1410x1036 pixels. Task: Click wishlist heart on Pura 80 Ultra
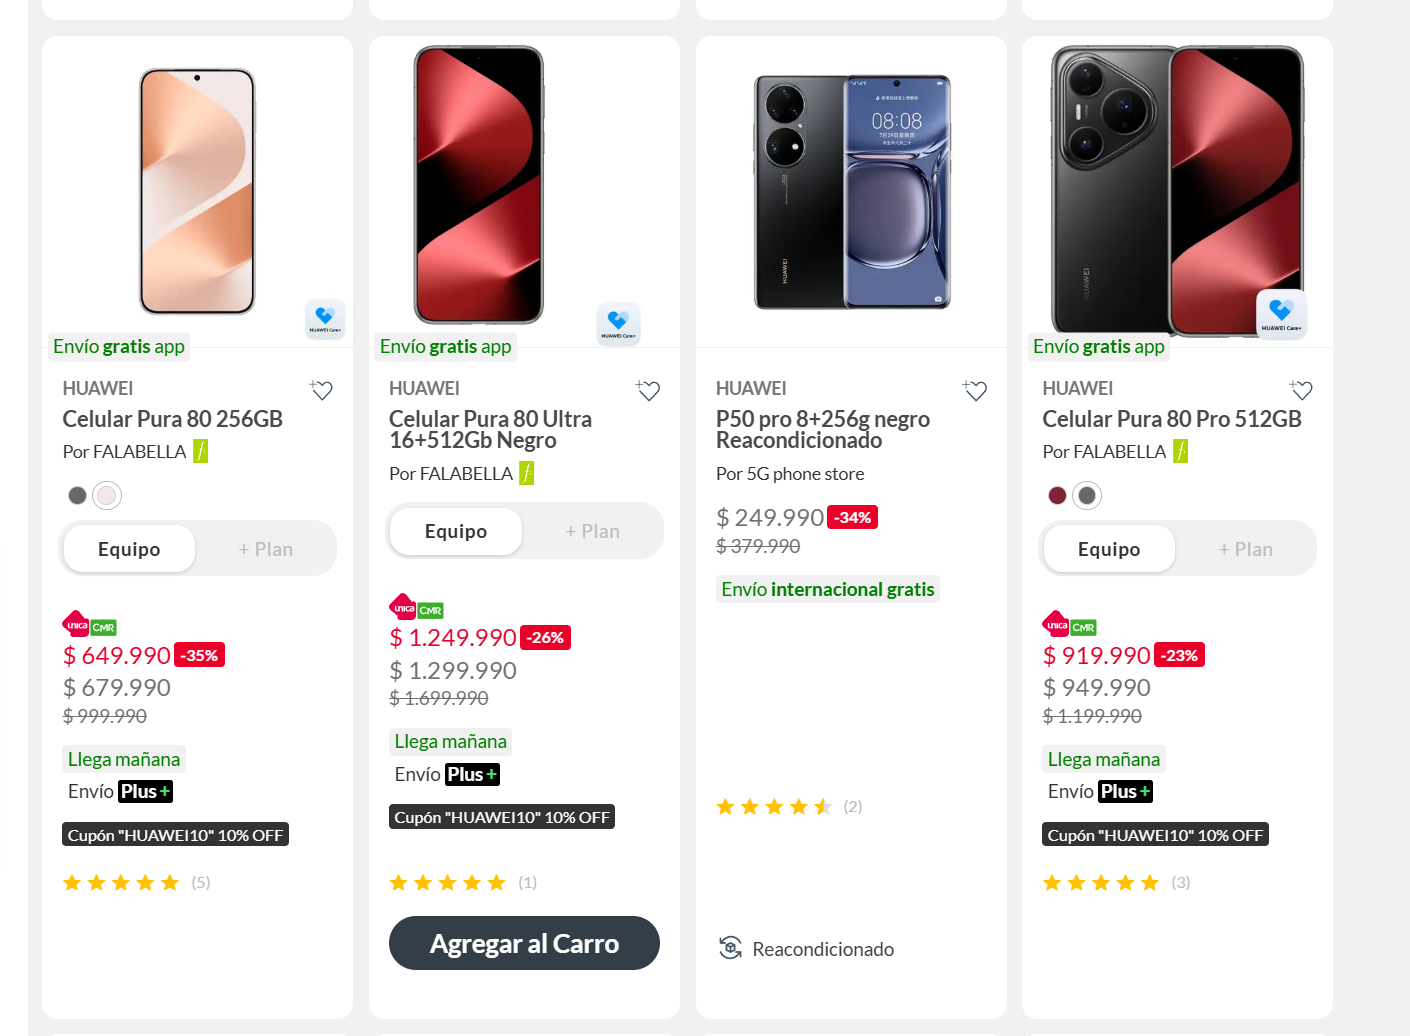(648, 390)
